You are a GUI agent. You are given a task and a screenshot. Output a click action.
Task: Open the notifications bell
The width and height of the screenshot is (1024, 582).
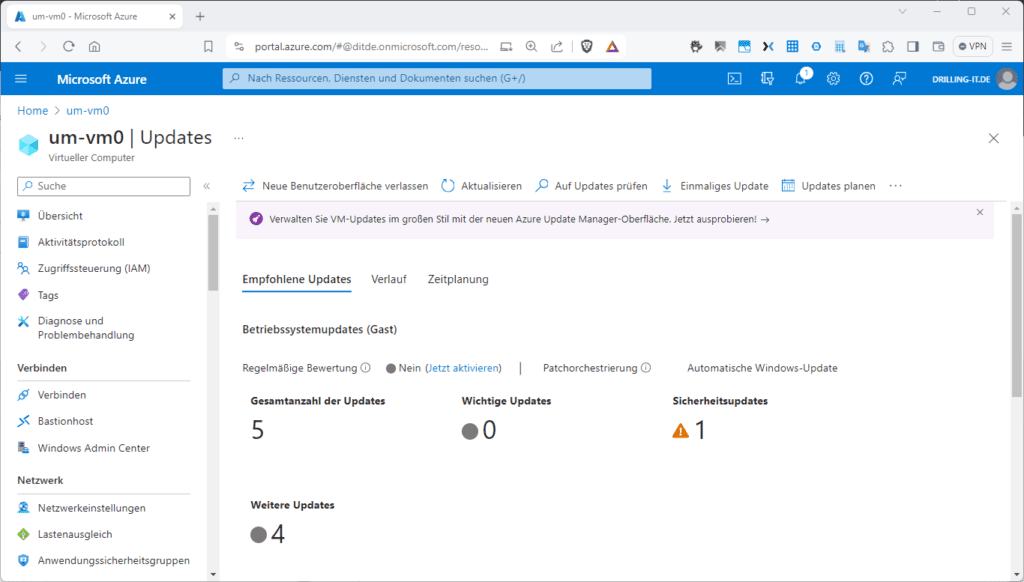pyautogui.click(x=801, y=79)
